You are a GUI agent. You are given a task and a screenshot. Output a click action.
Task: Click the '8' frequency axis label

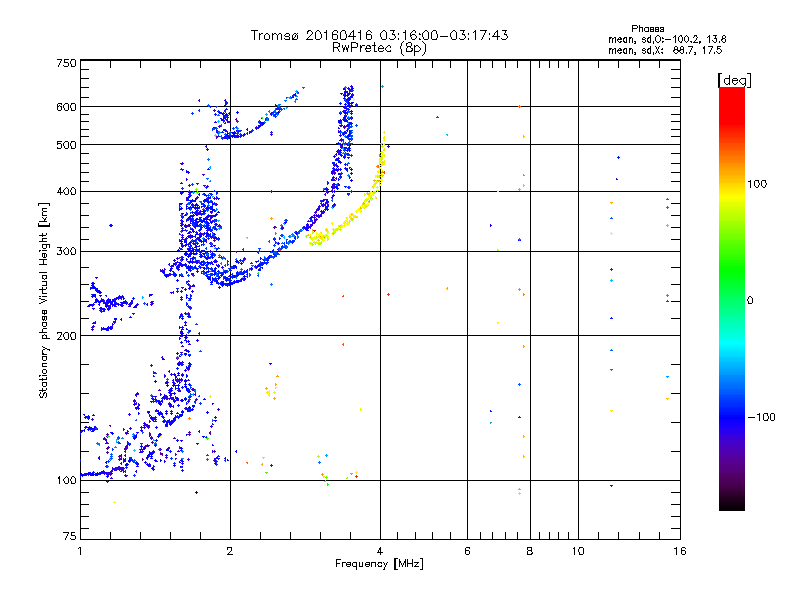point(530,551)
